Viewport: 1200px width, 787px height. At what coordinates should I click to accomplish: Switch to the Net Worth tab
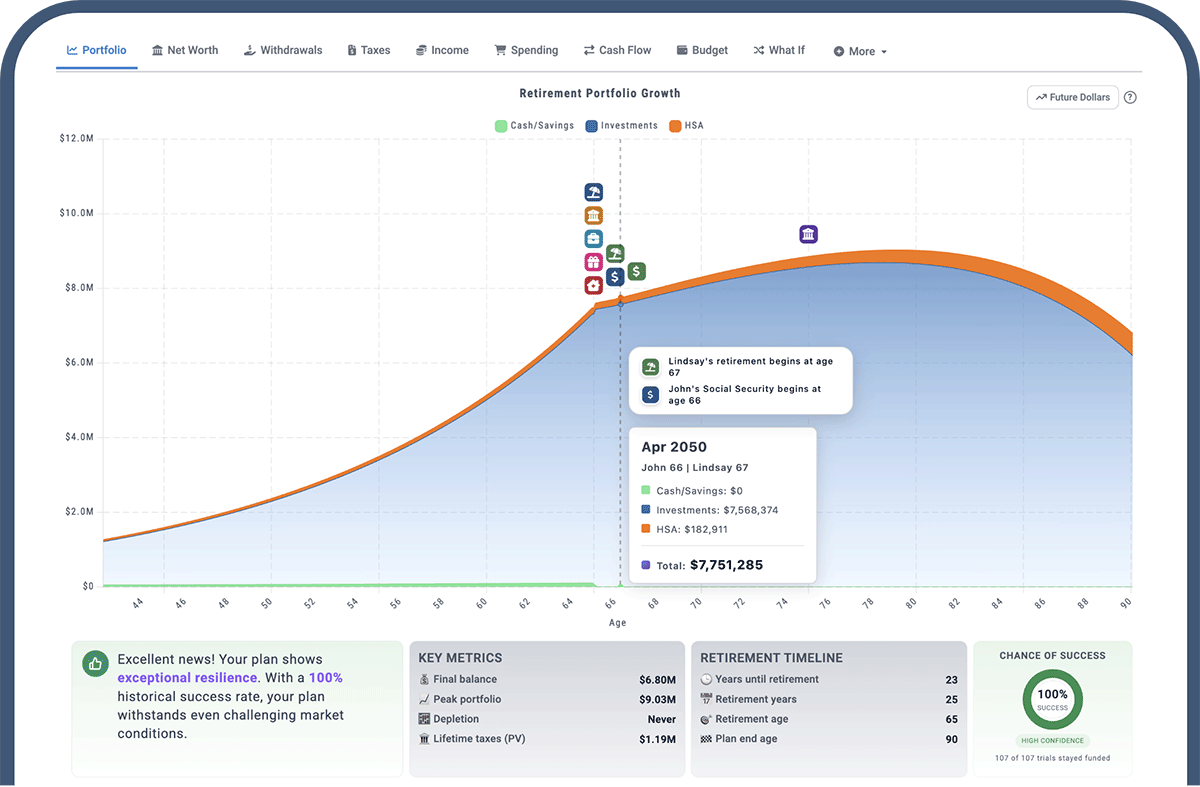(x=185, y=50)
